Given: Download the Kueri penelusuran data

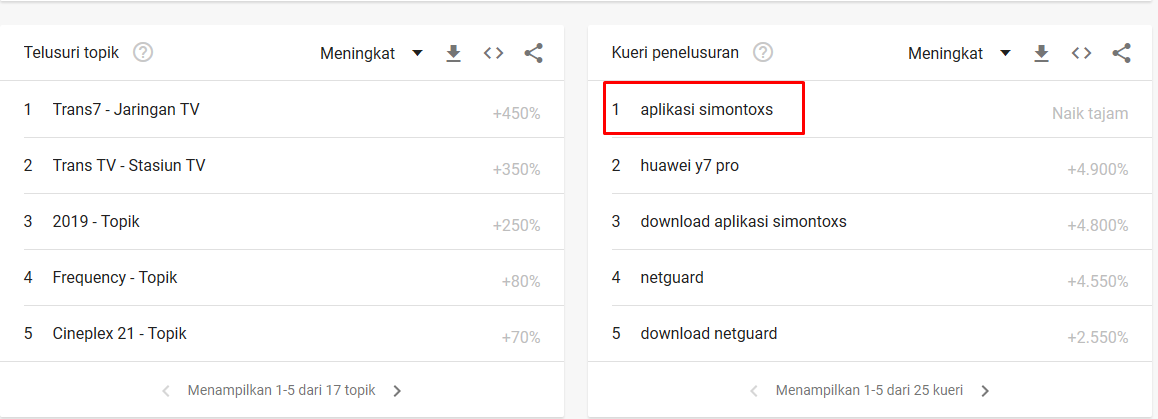Looking at the screenshot, I should pos(1041,53).
